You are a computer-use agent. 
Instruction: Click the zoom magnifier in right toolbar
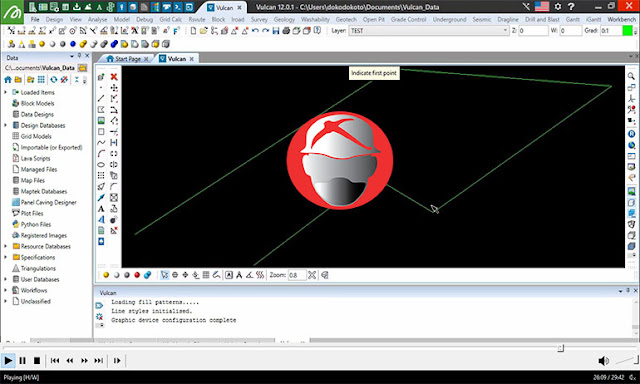click(x=631, y=76)
